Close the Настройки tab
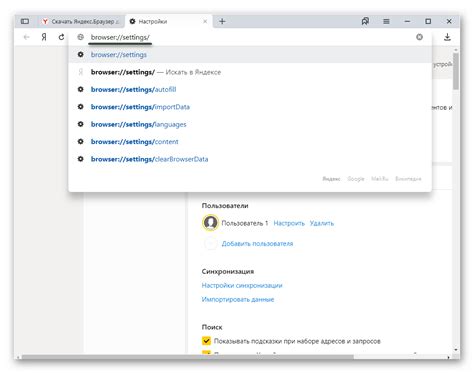This screenshot has height=373, width=474. (205, 21)
